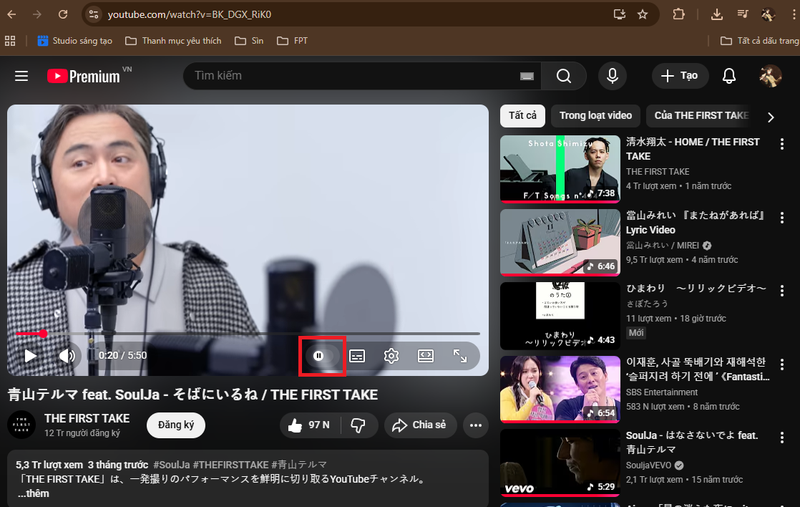
Task: Open Sin bookmark folder
Action: tap(249, 41)
